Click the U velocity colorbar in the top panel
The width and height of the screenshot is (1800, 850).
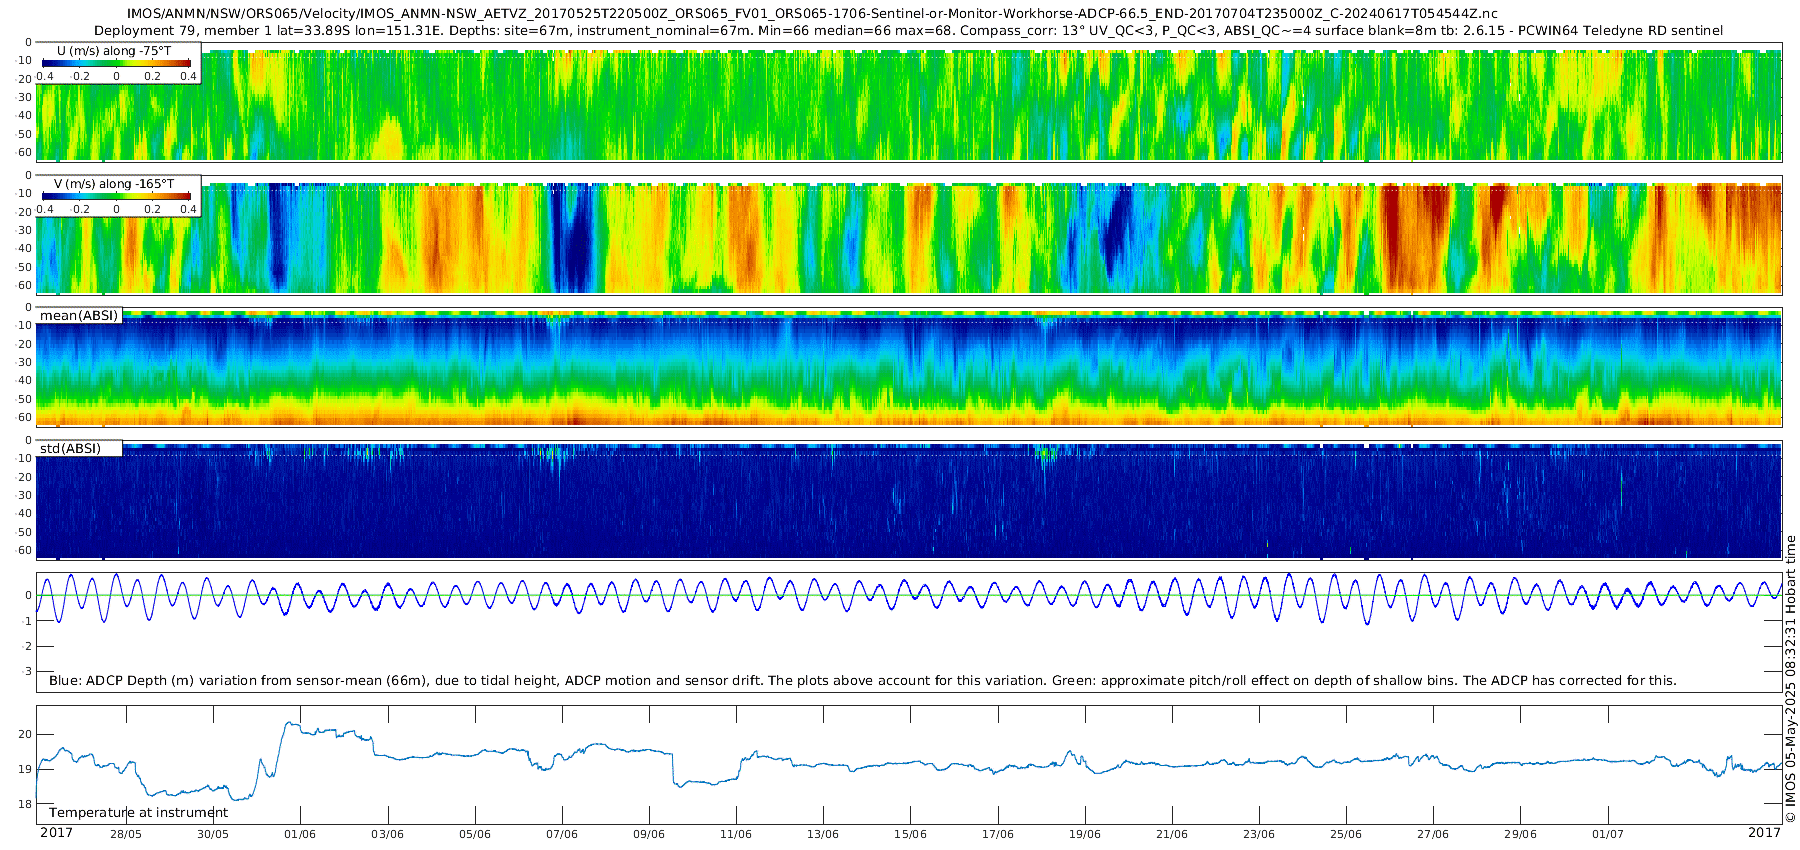click(x=116, y=63)
